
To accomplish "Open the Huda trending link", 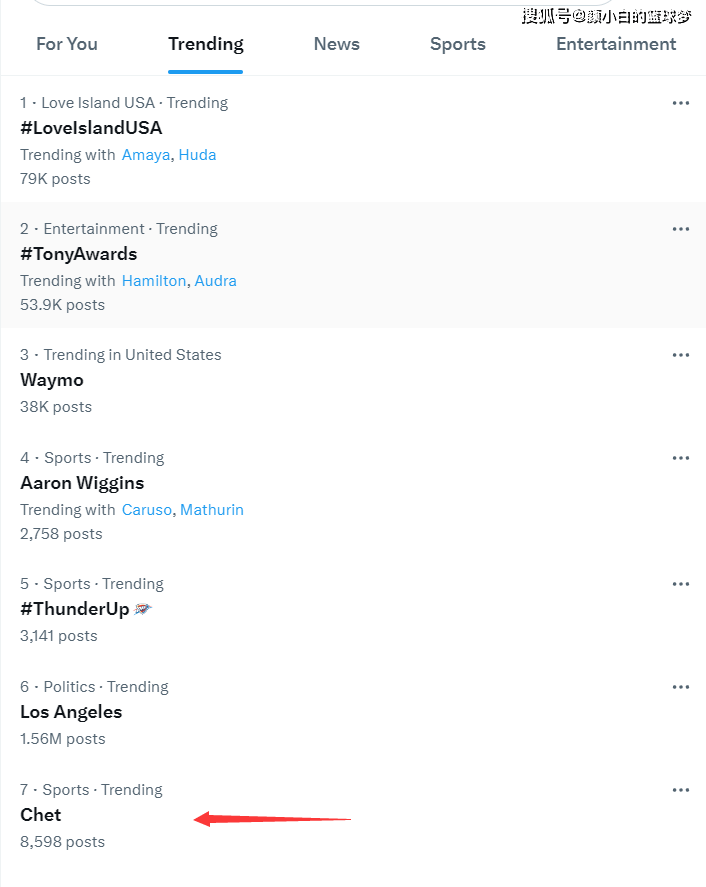I will pyautogui.click(x=197, y=155).
